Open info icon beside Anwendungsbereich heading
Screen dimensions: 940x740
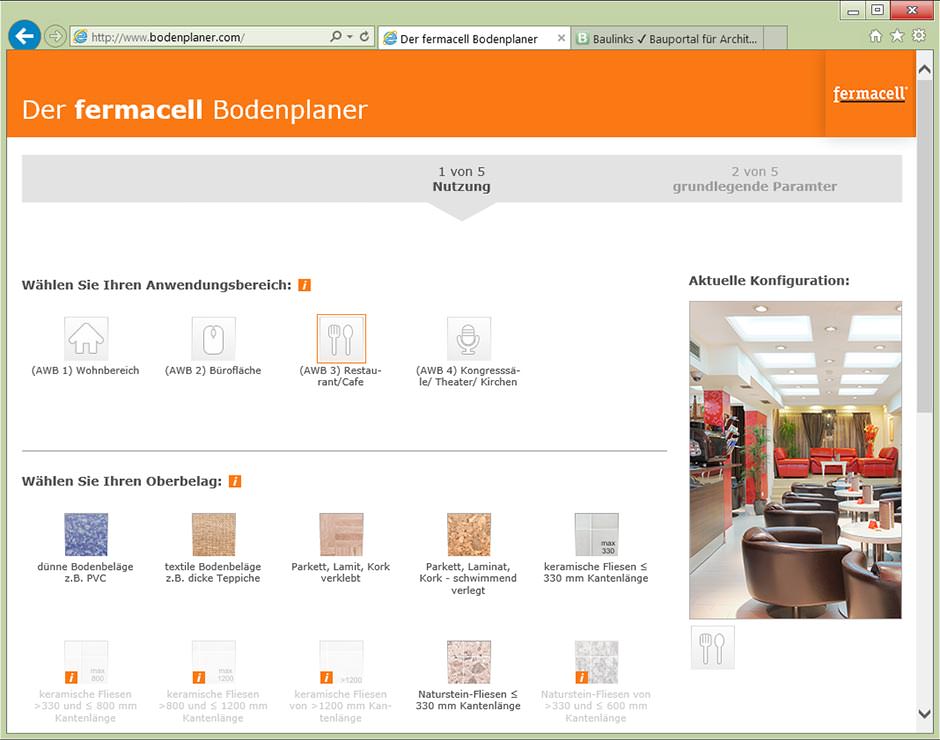[x=305, y=285]
